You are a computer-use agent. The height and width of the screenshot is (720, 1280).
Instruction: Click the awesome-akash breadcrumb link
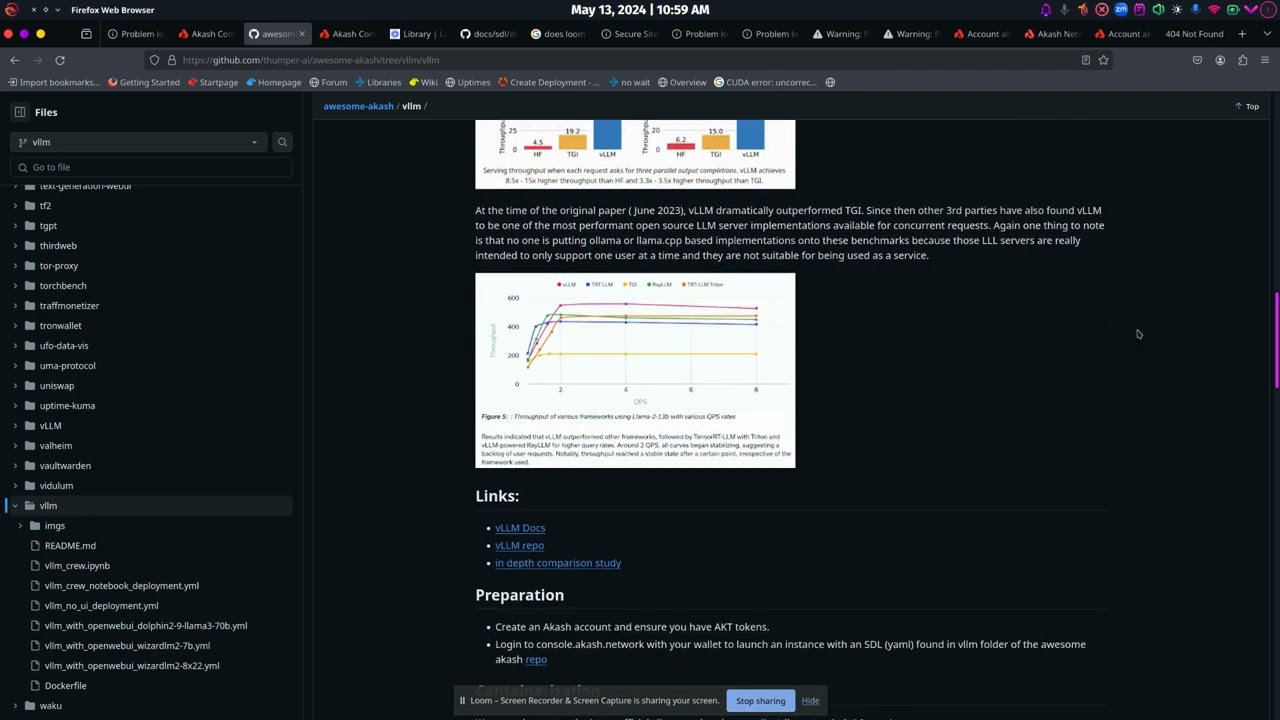pos(358,106)
